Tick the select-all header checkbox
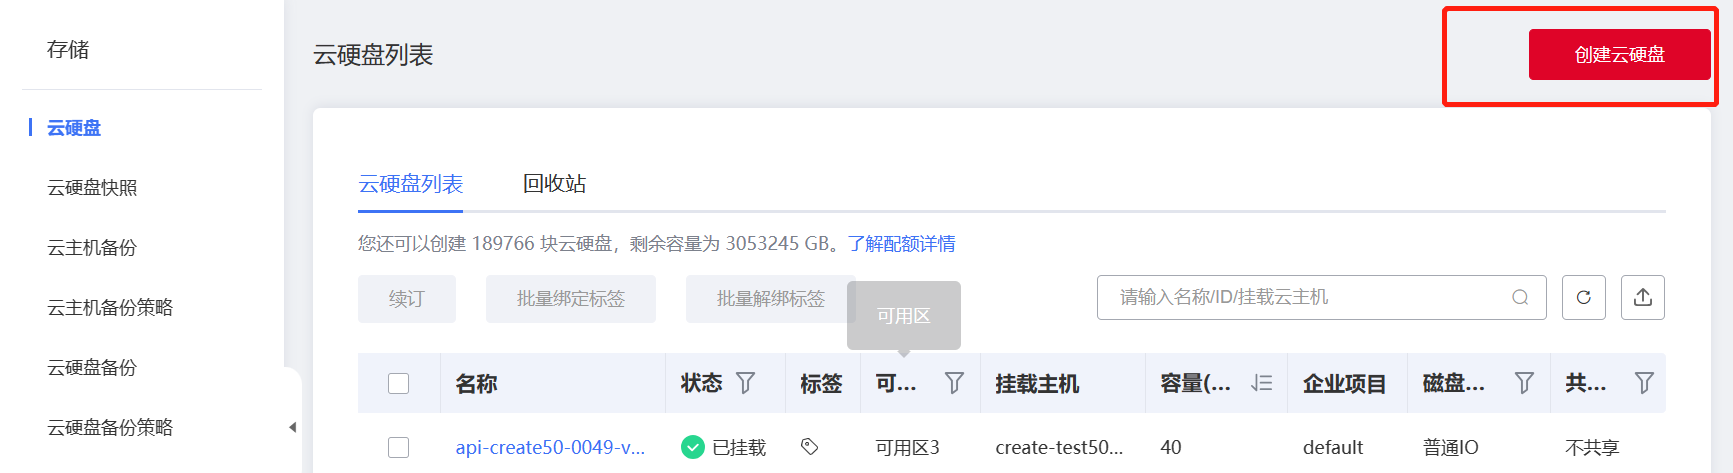This screenshot has height=473, width=1733. pos(398,383)
